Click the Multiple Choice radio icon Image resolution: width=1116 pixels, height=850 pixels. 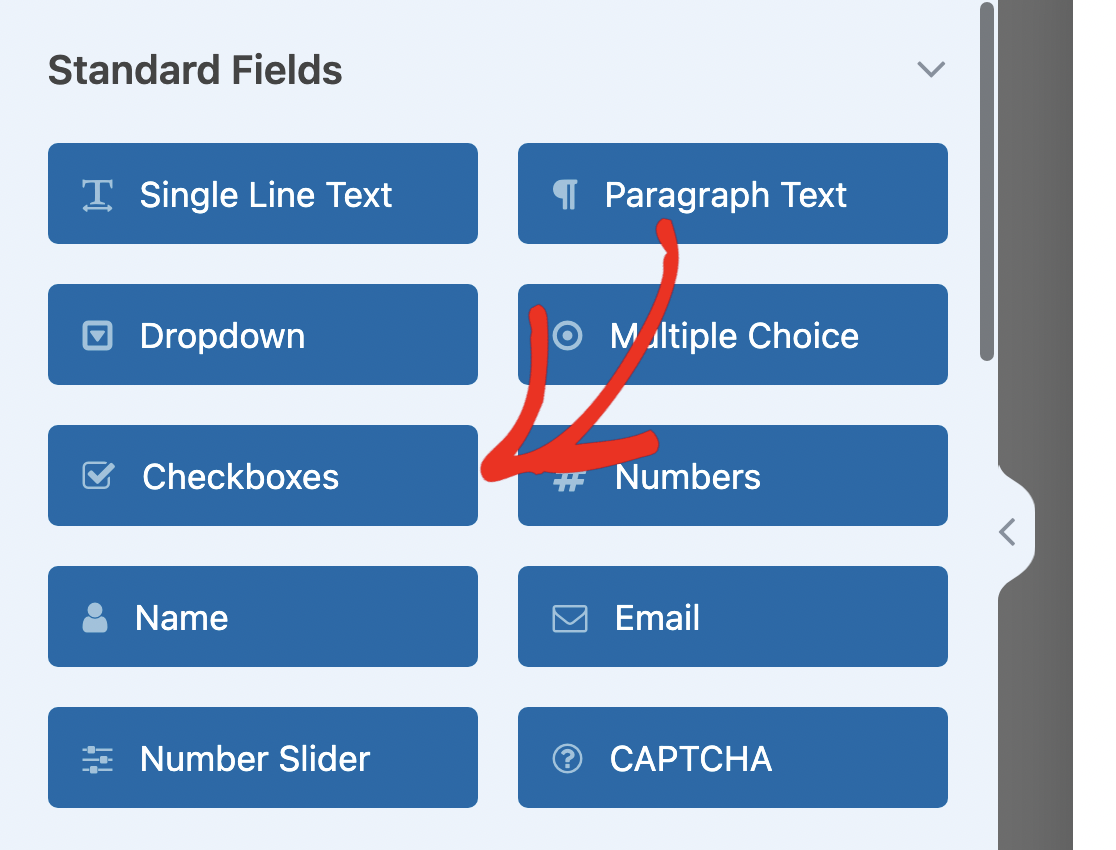567,336
